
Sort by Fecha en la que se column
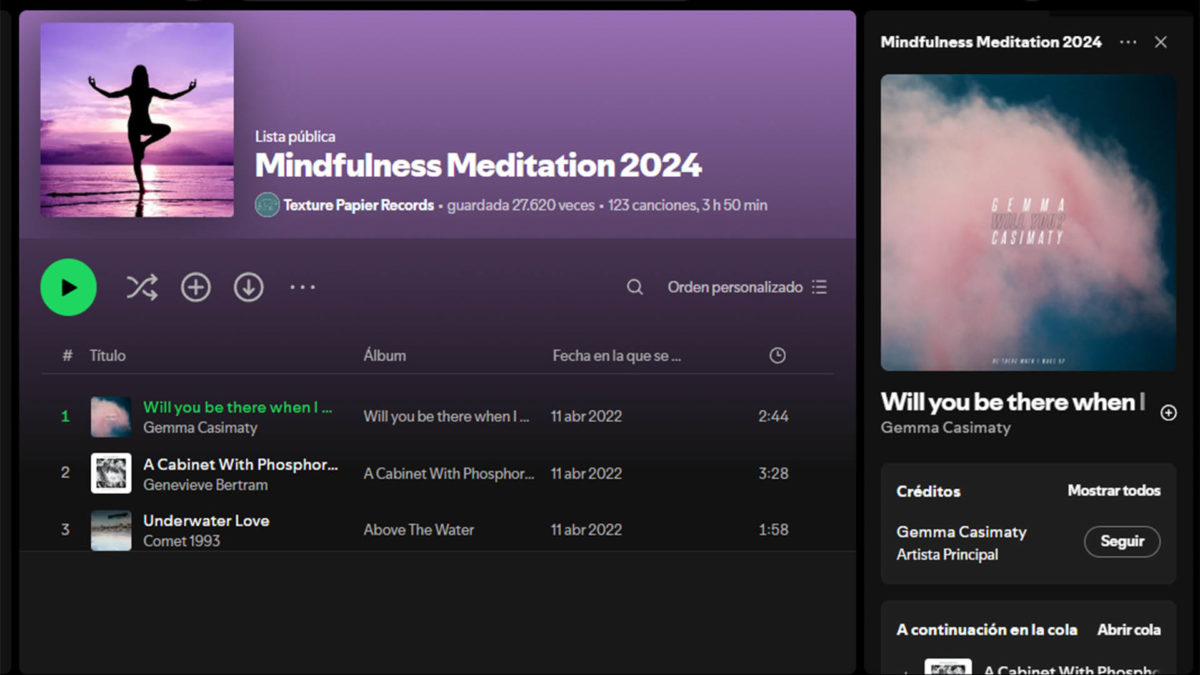[617, 356]
